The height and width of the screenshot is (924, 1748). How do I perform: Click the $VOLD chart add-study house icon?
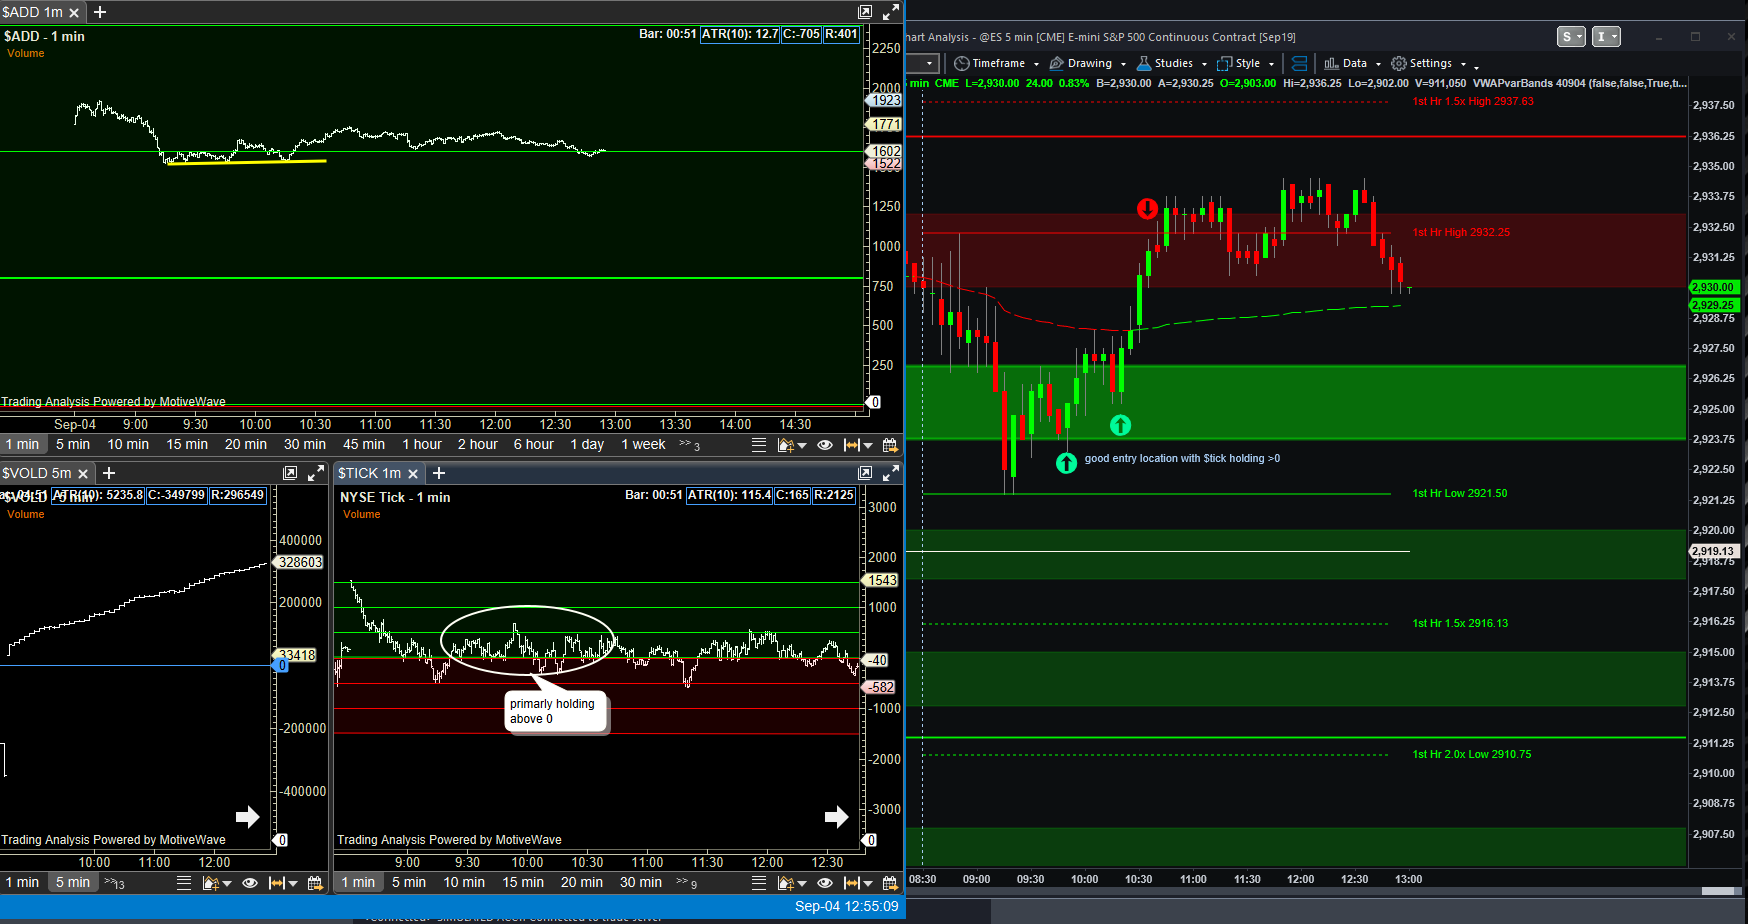click(x=210, y=883)
